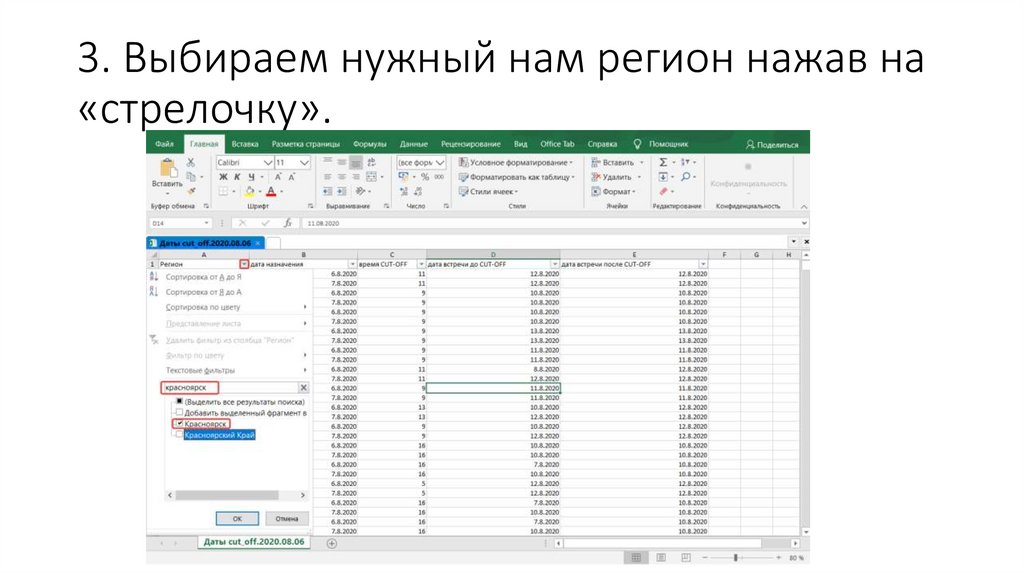1024x574 pixels.
Task: Click the AutoSum sigma icon
Action: [664, 162]
